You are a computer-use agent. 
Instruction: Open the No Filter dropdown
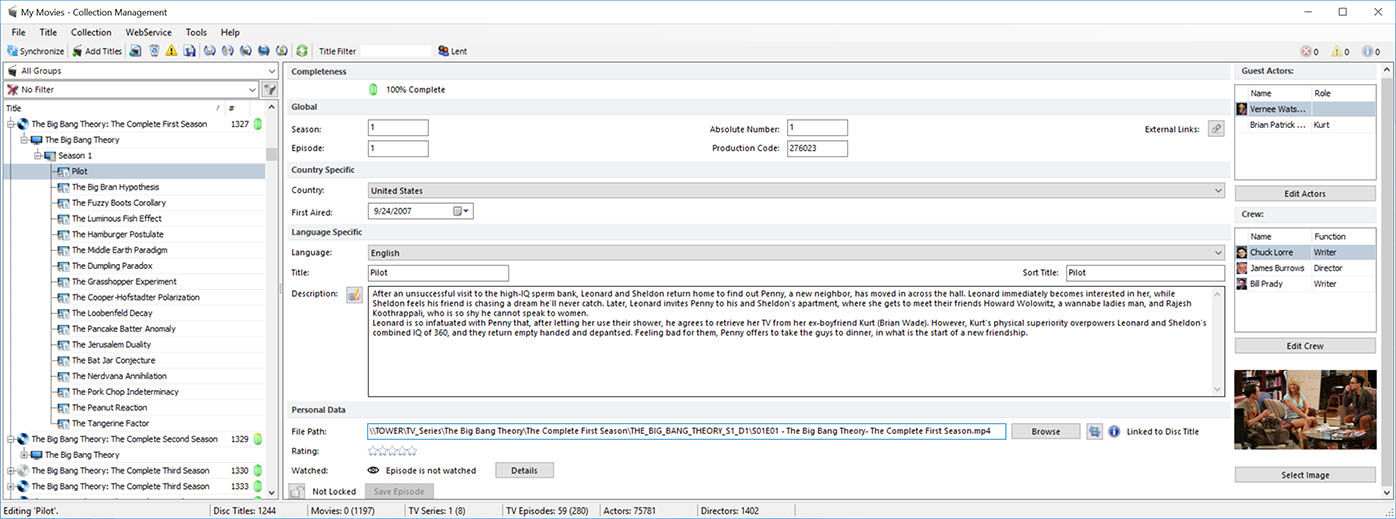click(x=131, y=89)
